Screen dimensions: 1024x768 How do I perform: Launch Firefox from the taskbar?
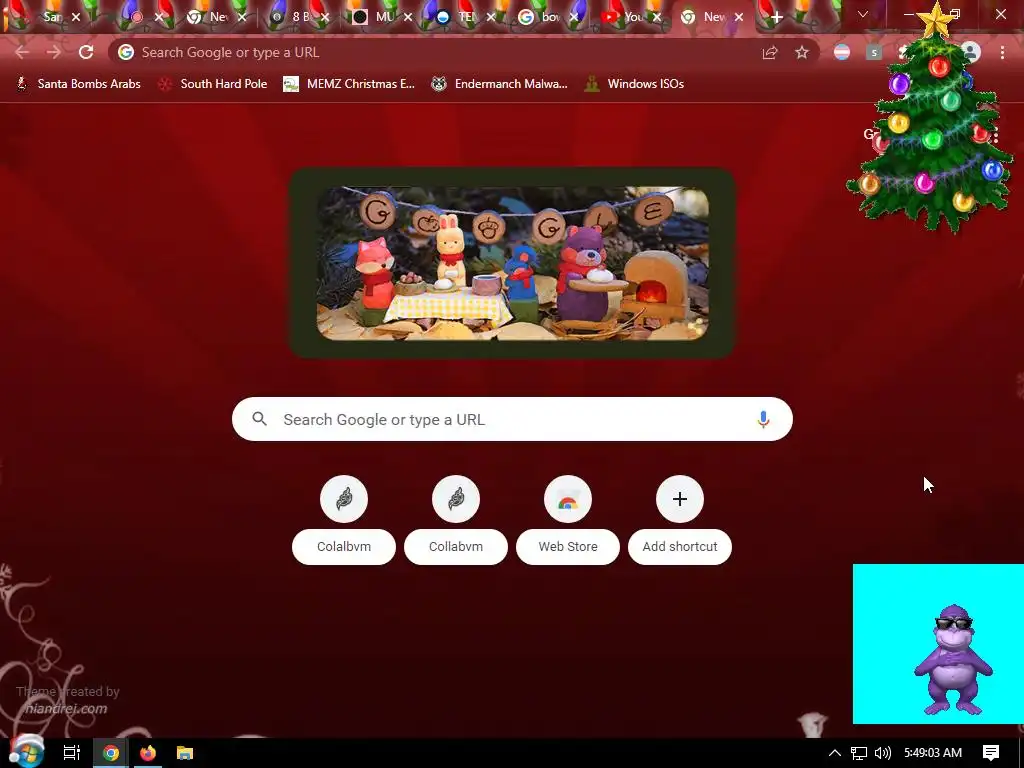148,753
